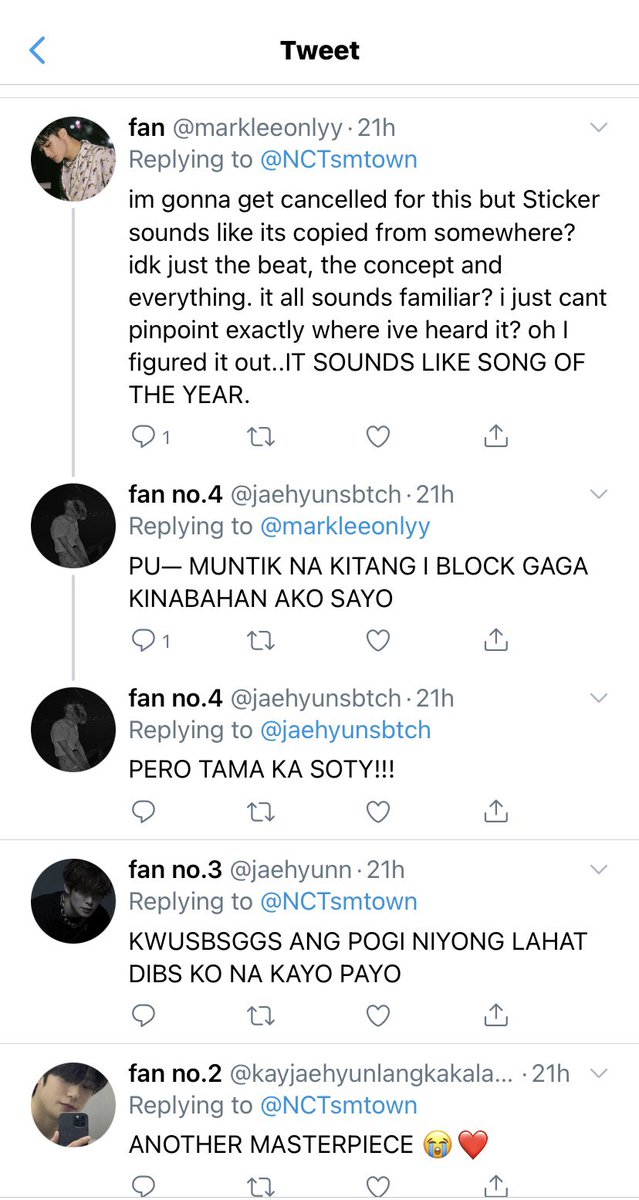This screenshot has height=1200, width=639.
Task: Like the MUNTIK NA KITANG tweet
Action: click(377, 641)
